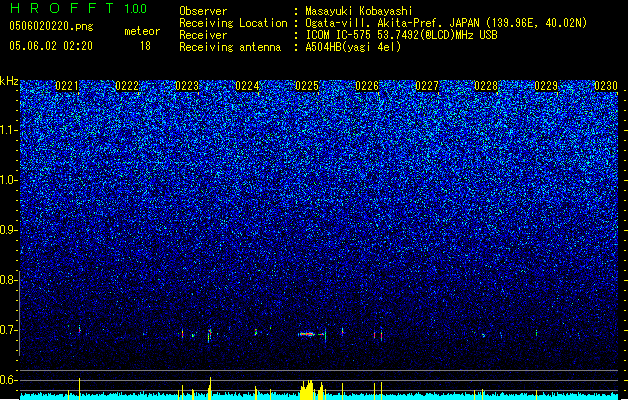
Task: Click observer name Masayuki Kobayashi
Action: click(x=359, y=11)
